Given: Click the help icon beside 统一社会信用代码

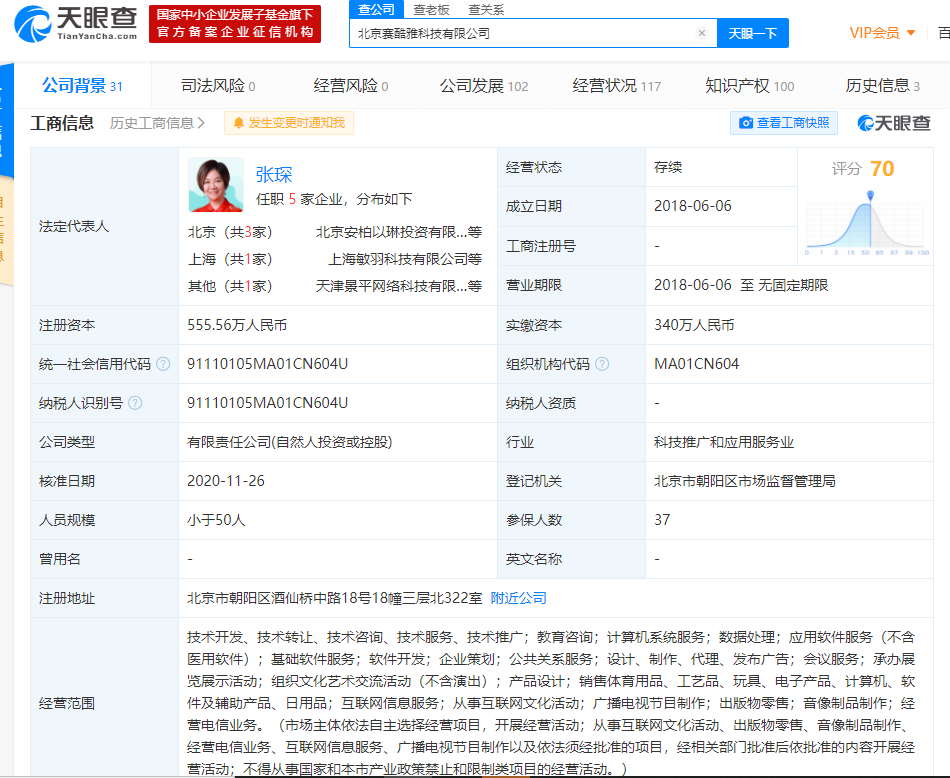Looking at the screenshot, I should 163,364.
